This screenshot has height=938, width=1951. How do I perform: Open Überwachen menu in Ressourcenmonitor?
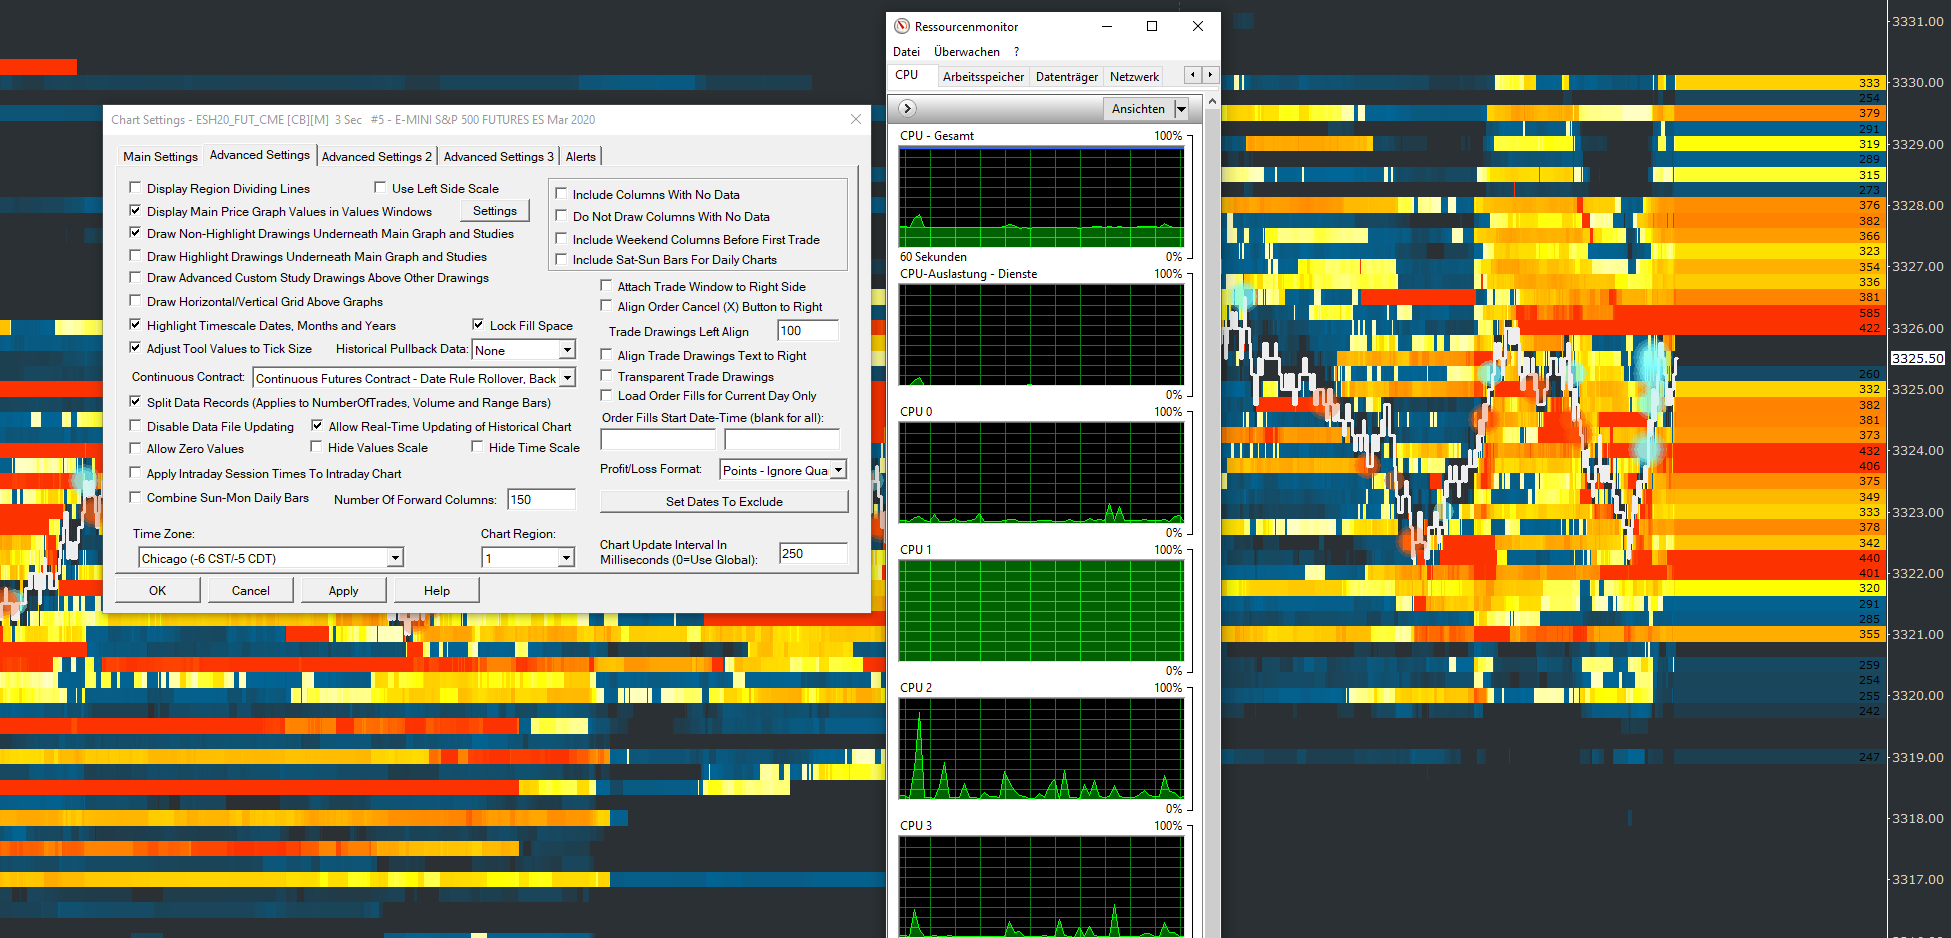pos(967,52)
